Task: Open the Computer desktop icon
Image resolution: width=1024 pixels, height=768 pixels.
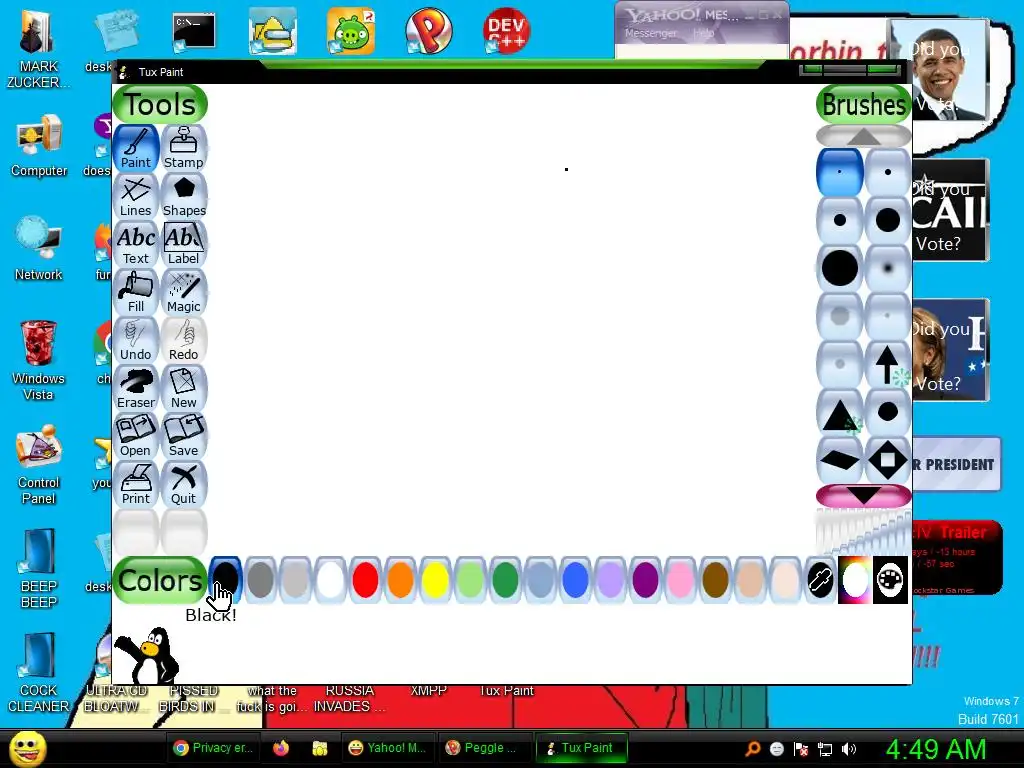Action: pos(39,146)
